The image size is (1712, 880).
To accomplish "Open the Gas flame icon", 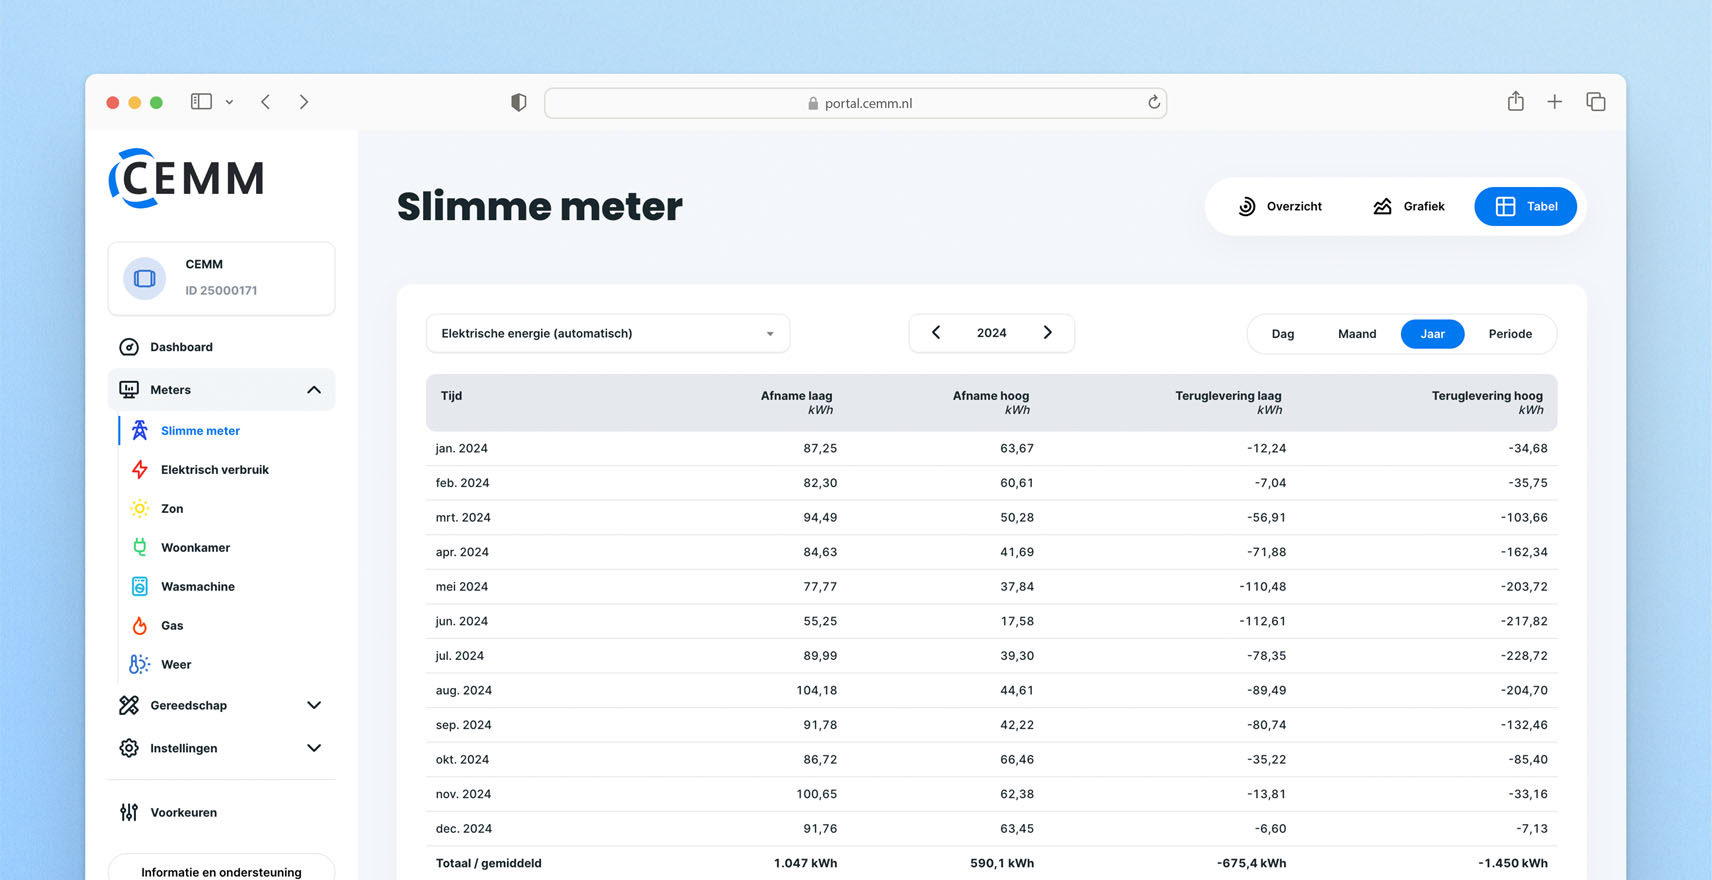I will click(140, 626).
